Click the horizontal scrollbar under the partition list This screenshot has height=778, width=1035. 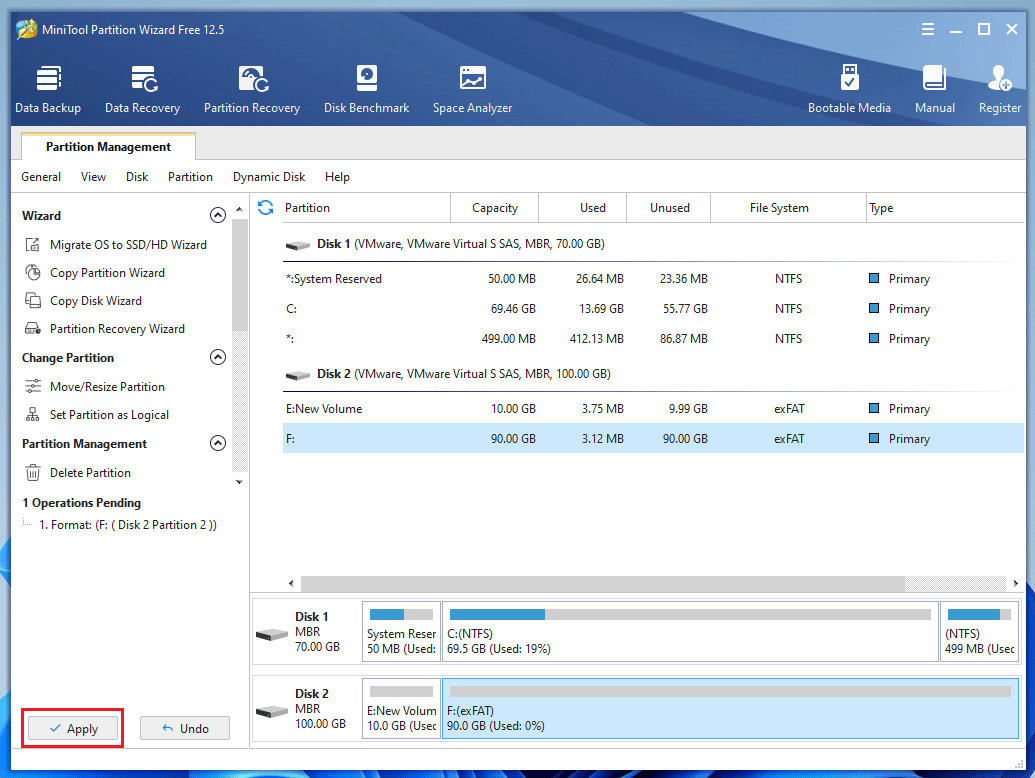pos(603,583)
